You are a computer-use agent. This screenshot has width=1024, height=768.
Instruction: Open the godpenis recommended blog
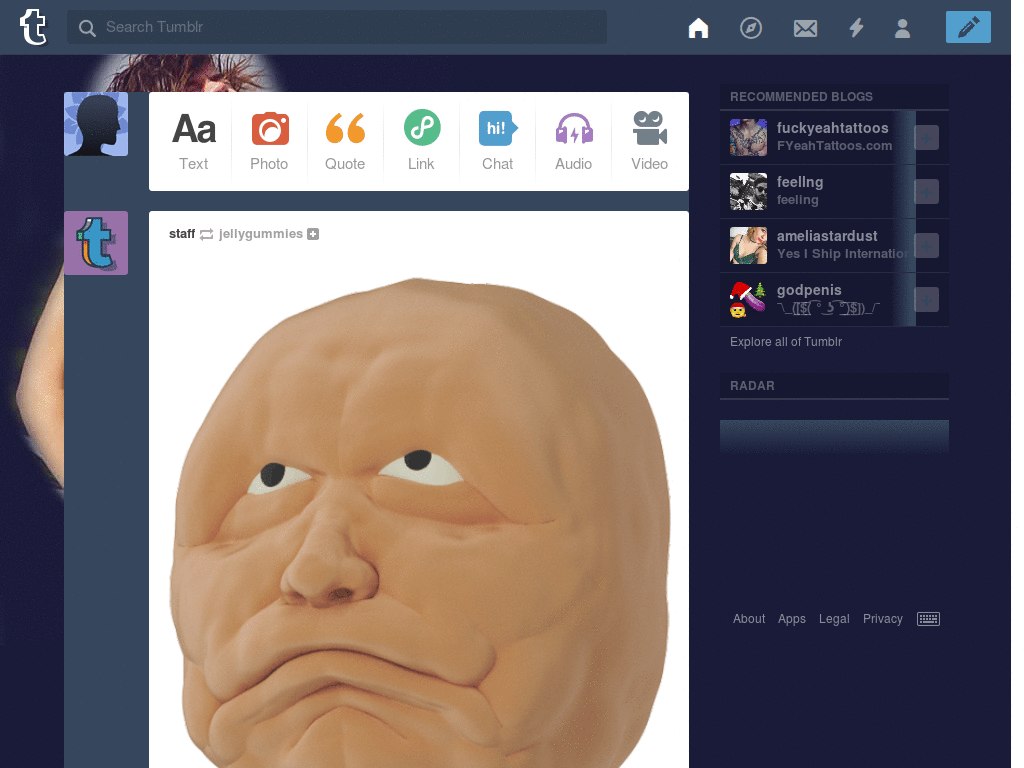pos(809,290)
